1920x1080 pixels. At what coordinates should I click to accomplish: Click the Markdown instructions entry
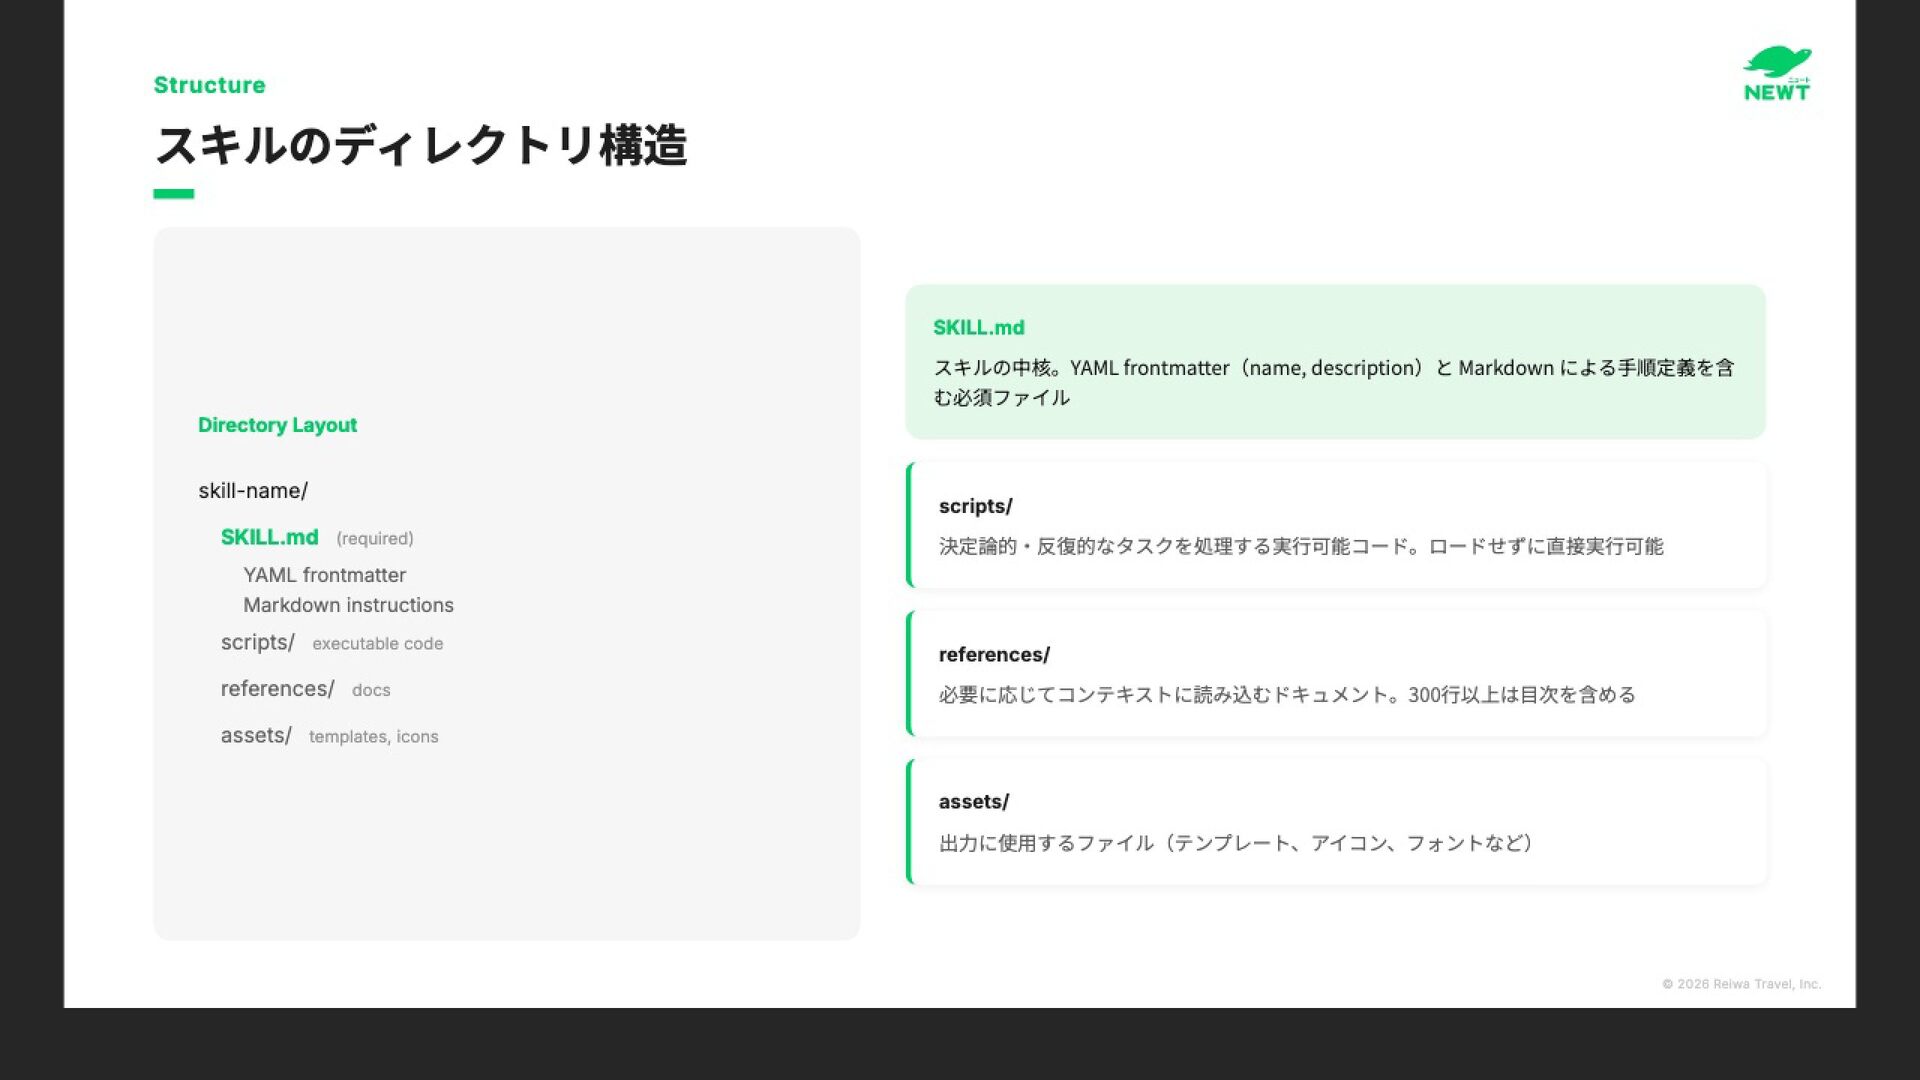pyautogui.click(x=348, y=605)
